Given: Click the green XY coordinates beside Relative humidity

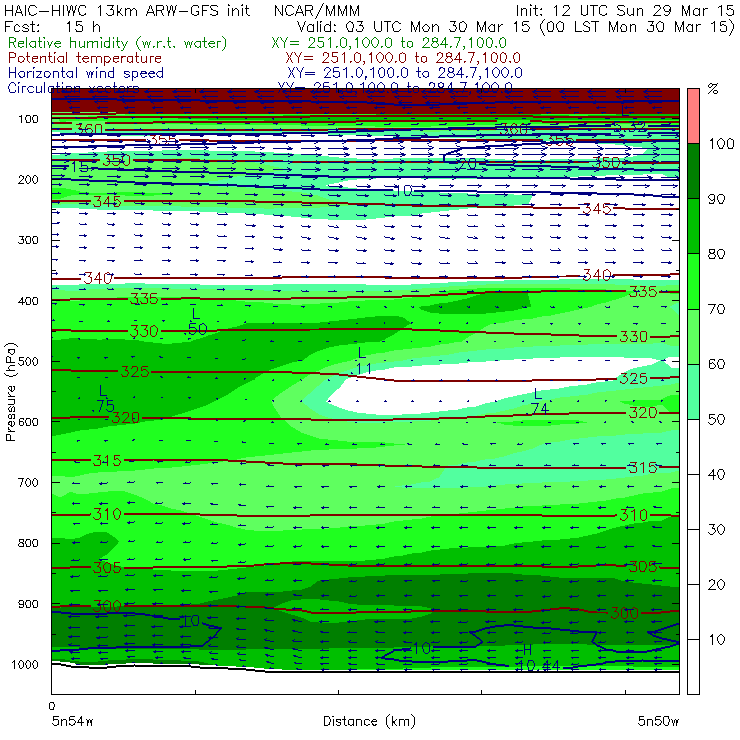Looking at the screenshot, I should point(389,43).
